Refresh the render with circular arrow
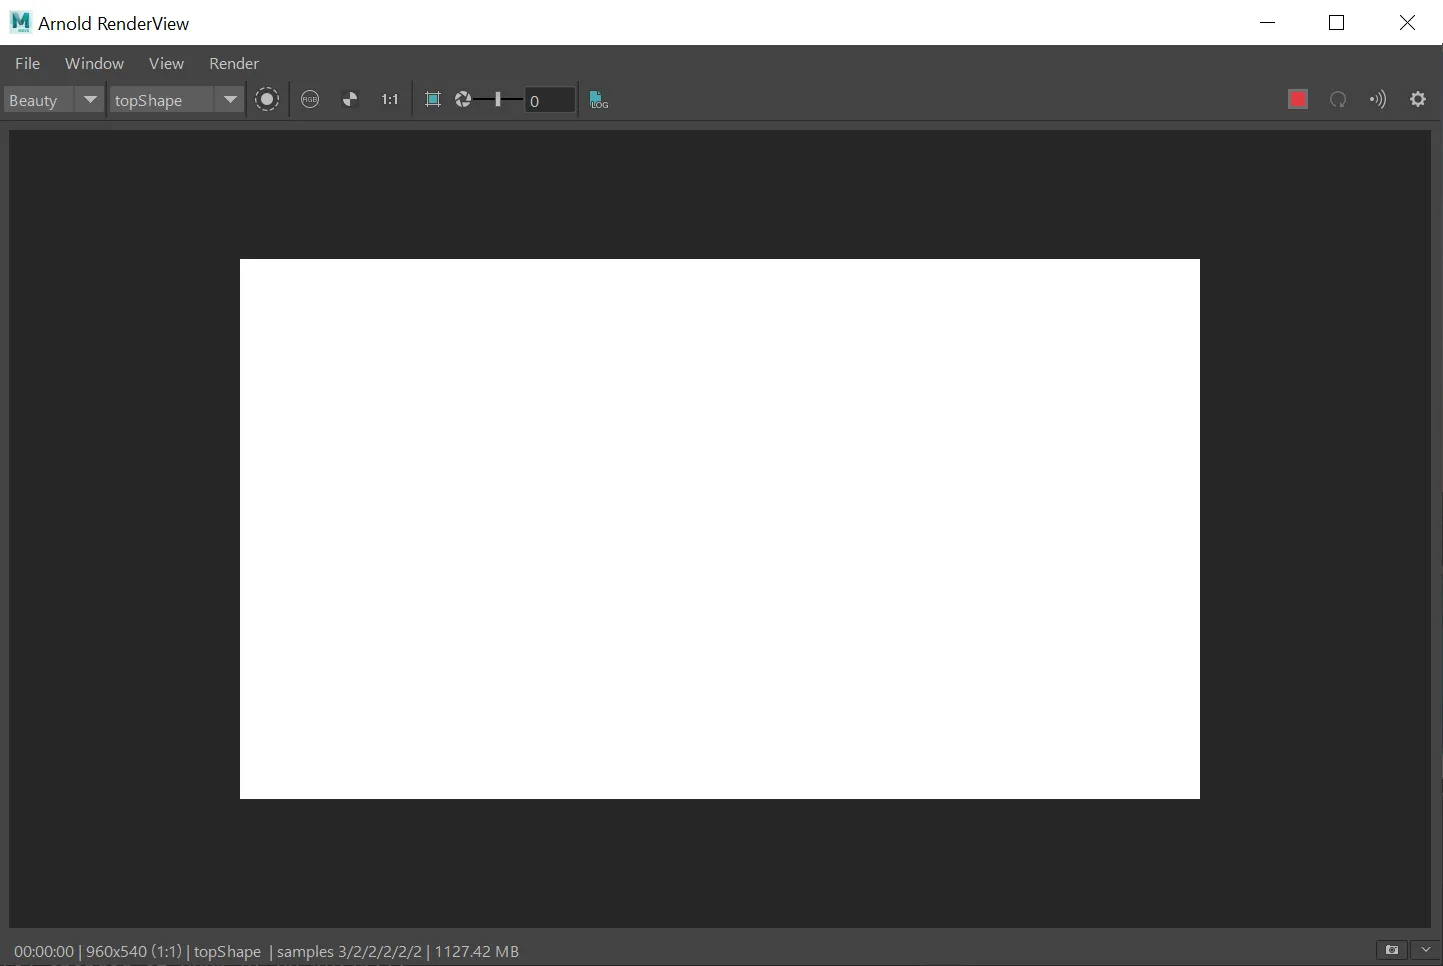Image resolution: width=1443 pixels, height=966 pixels. click(x=1338, y=99)
